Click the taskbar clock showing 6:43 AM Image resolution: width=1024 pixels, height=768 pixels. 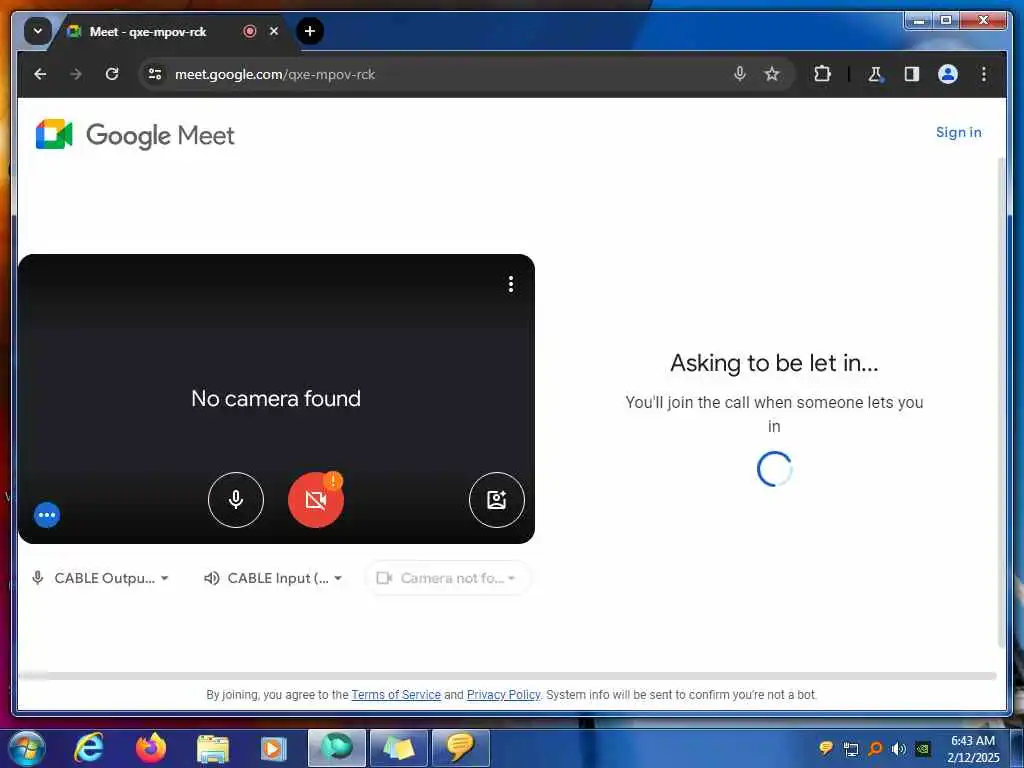coord(973,749)
